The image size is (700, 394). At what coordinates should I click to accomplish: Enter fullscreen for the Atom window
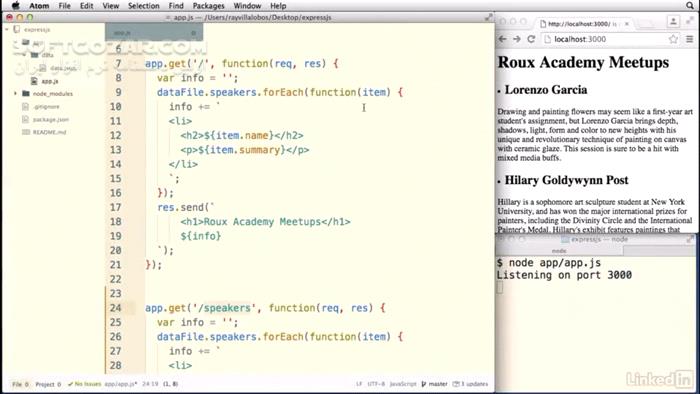point(488,17)
